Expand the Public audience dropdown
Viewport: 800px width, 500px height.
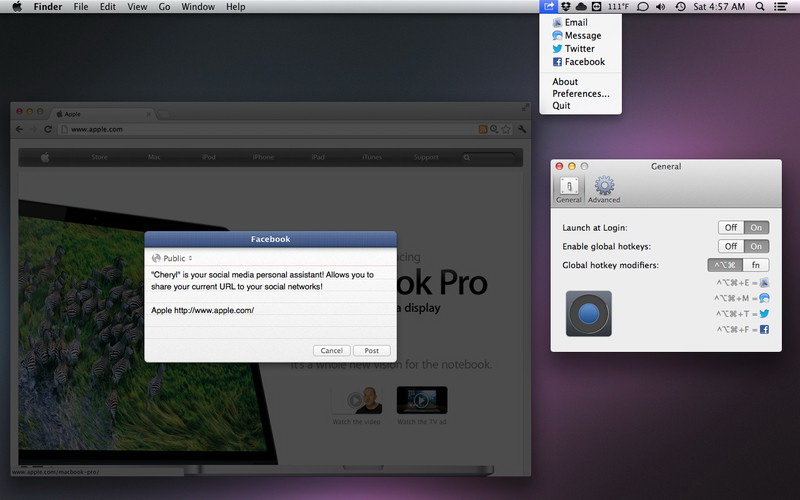(x=172, y=258)
